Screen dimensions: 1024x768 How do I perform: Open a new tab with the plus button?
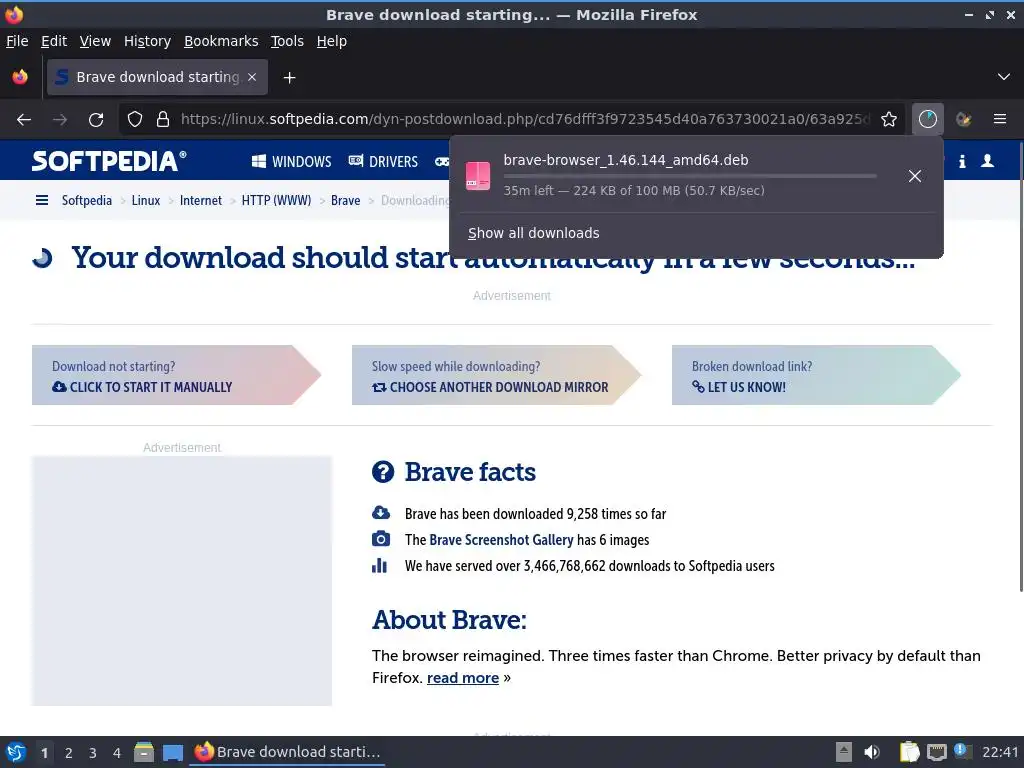tap(289, 78)
